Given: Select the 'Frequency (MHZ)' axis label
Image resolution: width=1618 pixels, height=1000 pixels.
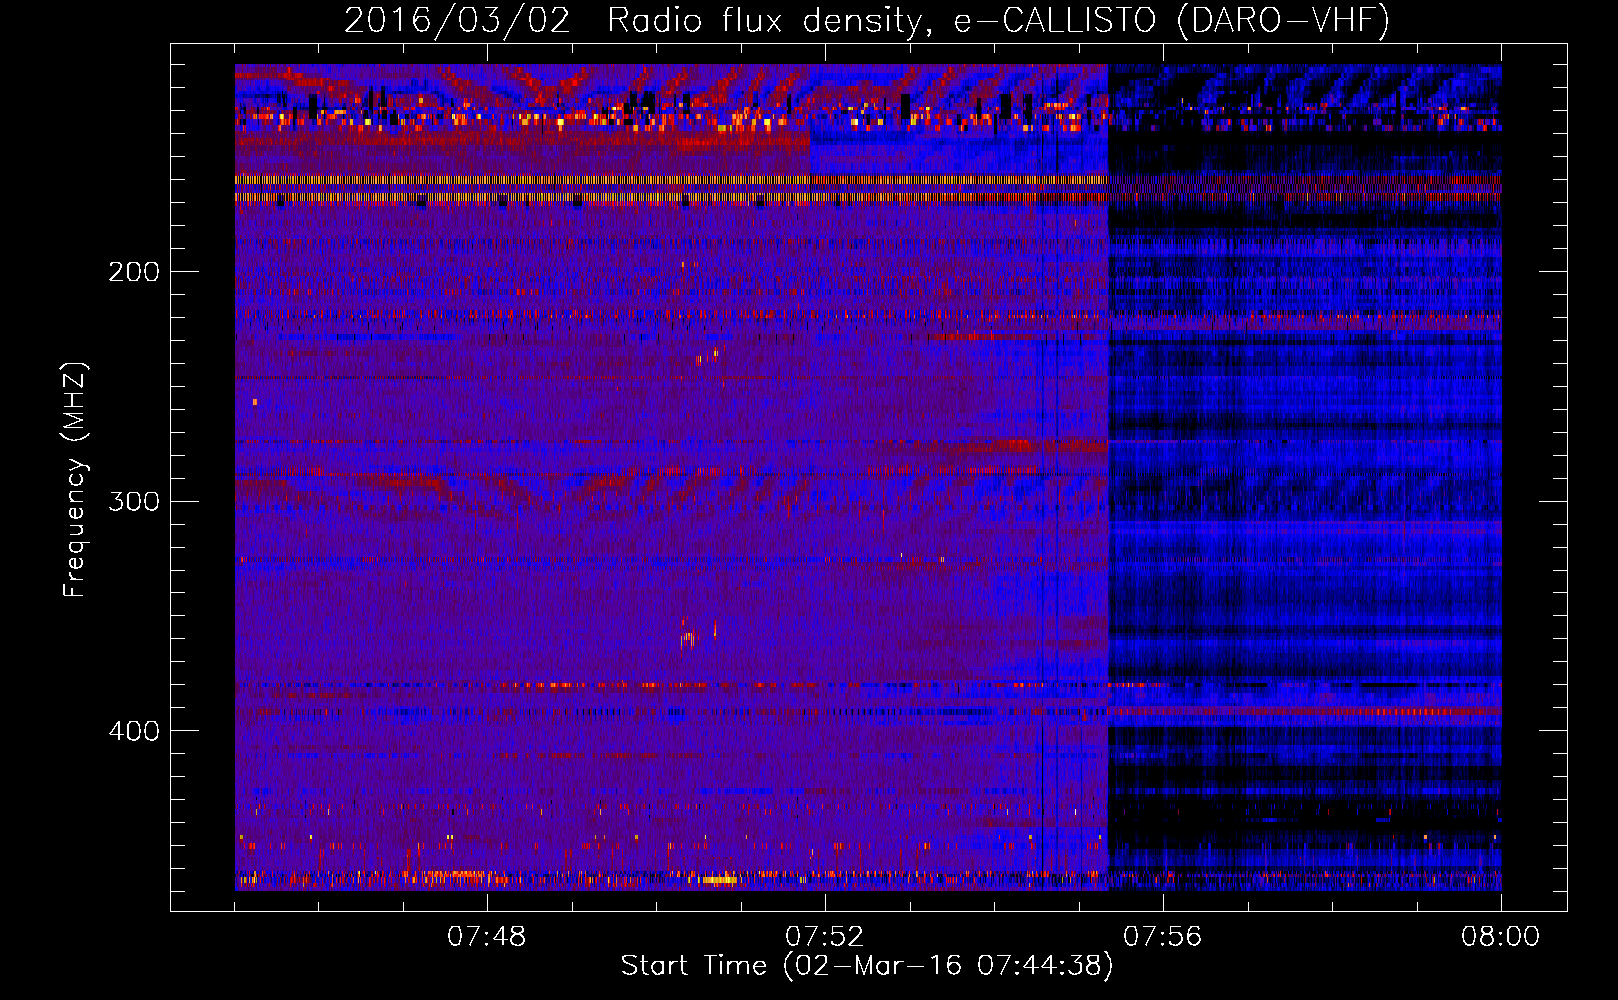Looking at the screenshot, I should [75, 480].
